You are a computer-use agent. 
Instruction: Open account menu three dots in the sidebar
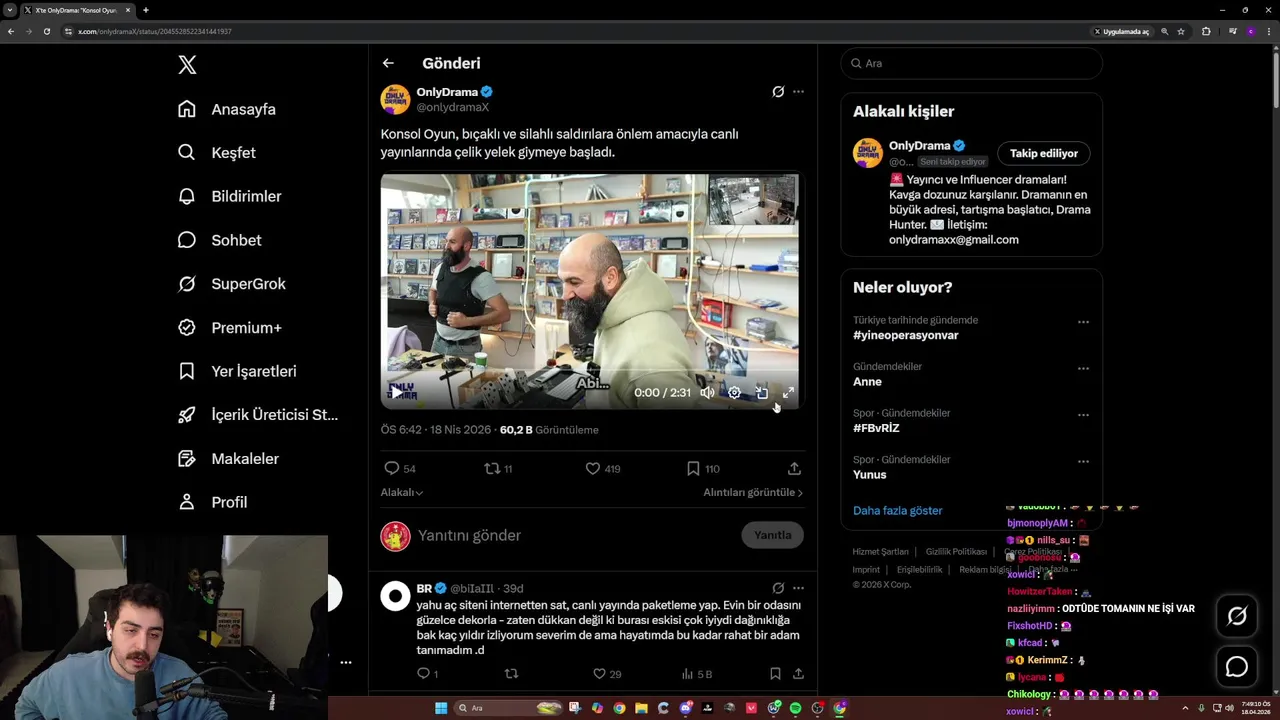click(x=345, y=662)
